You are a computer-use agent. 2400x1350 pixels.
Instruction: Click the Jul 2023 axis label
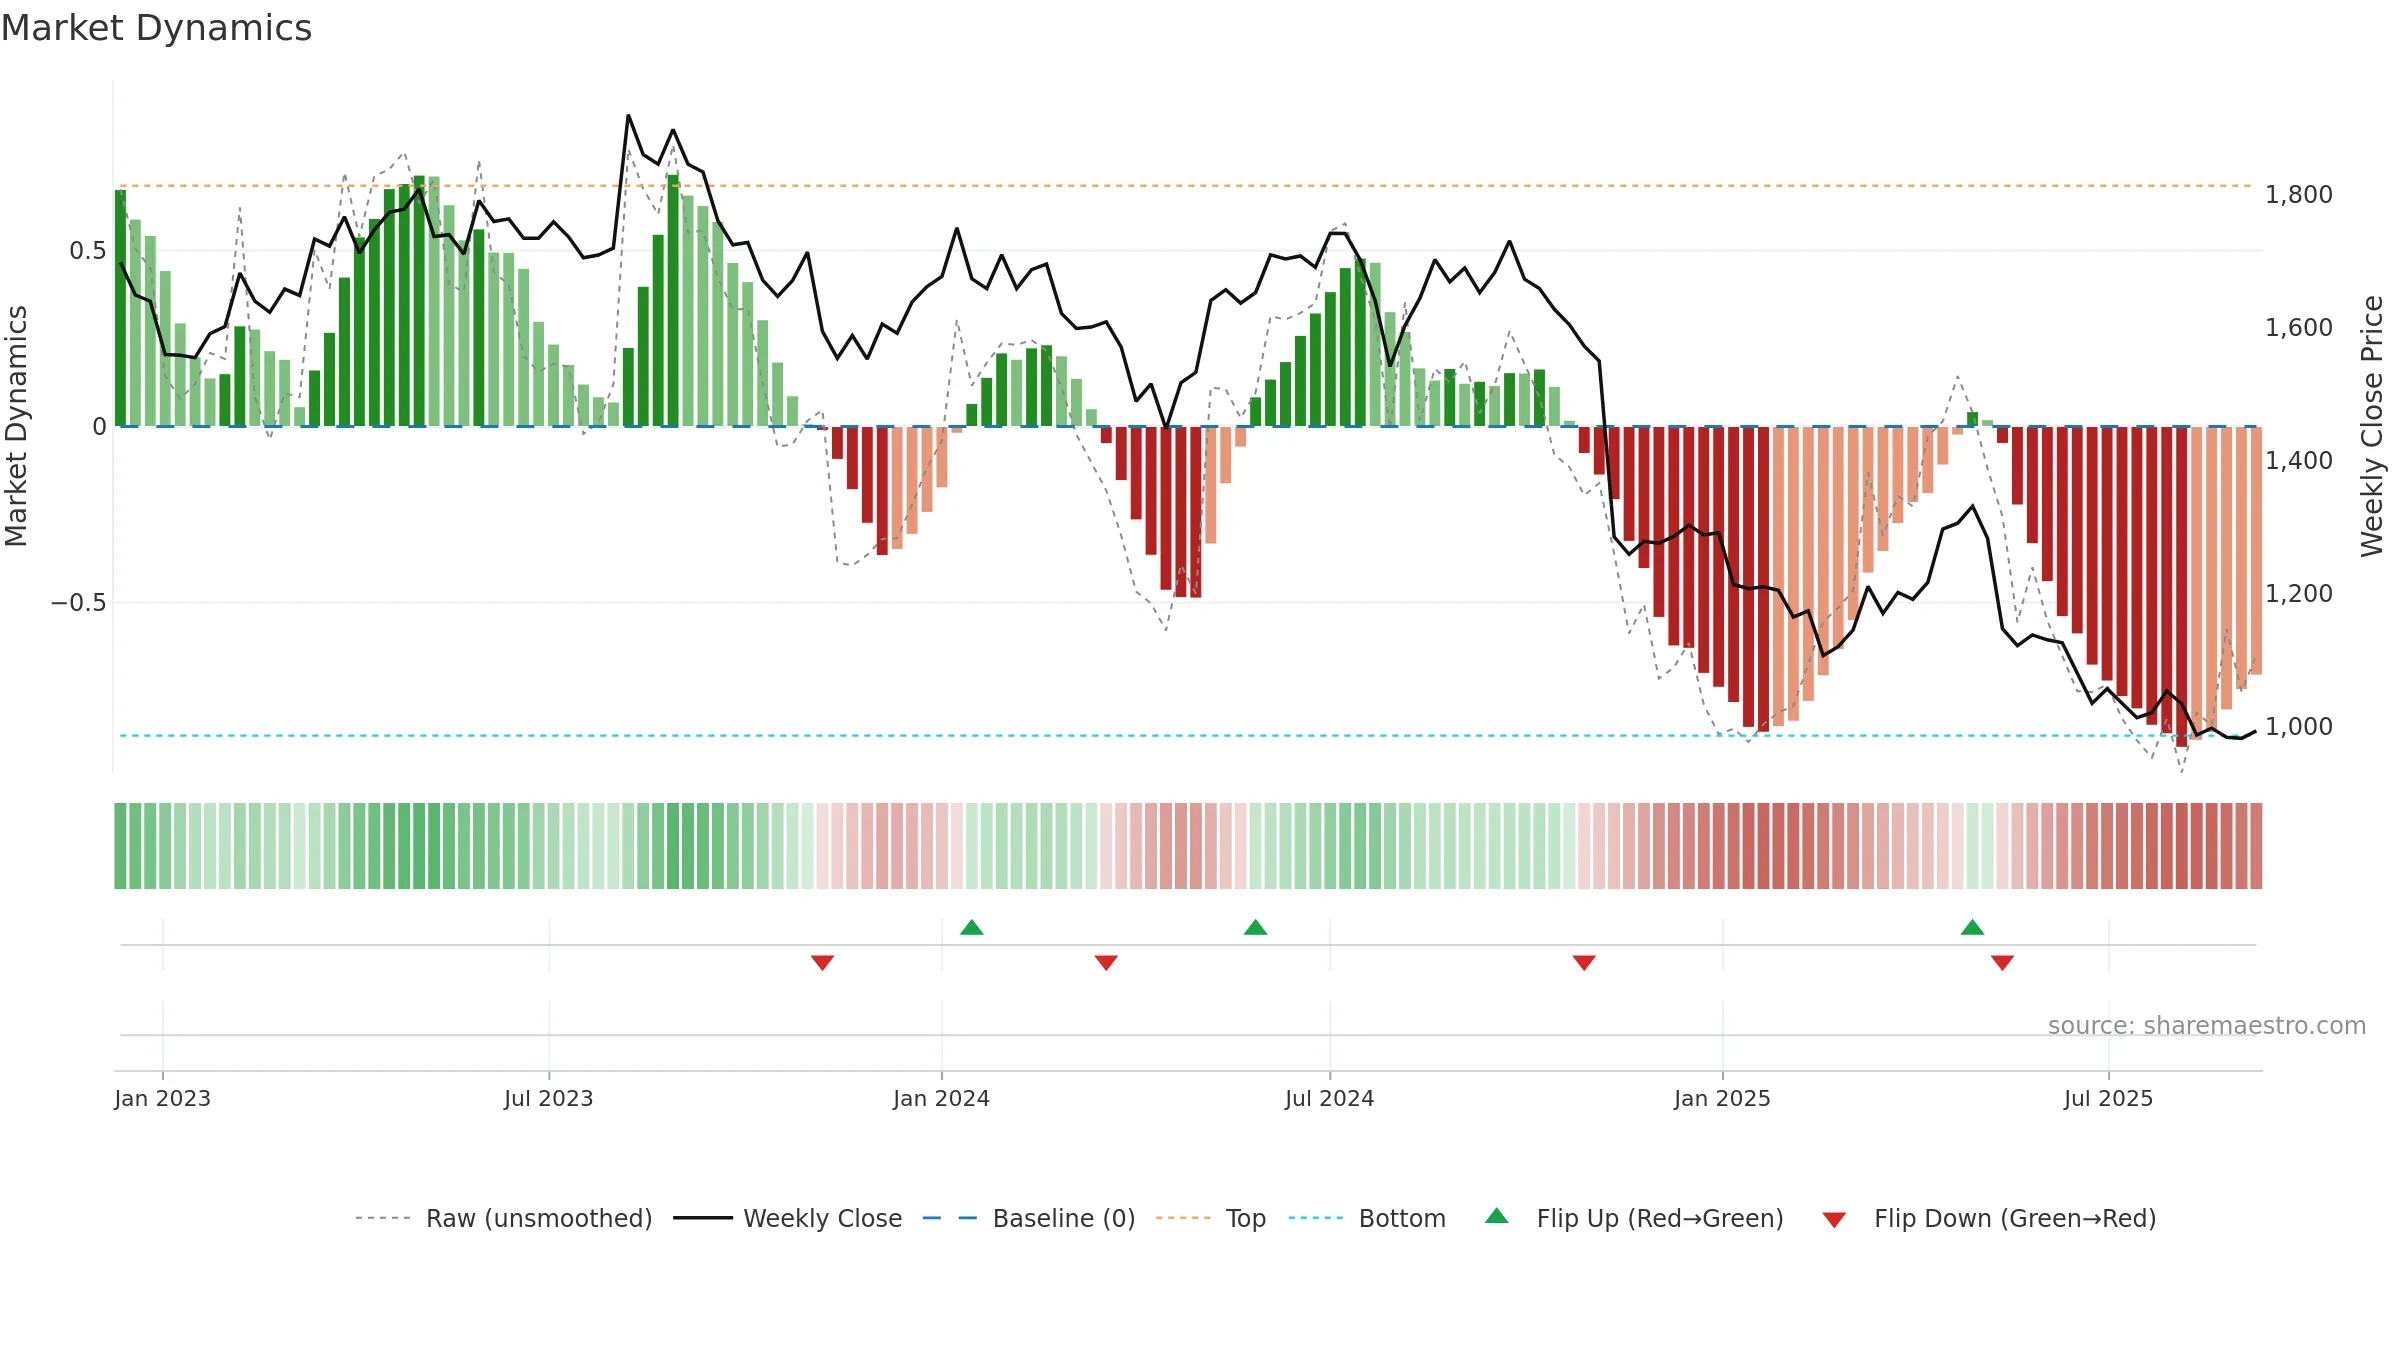(549, 1098)
